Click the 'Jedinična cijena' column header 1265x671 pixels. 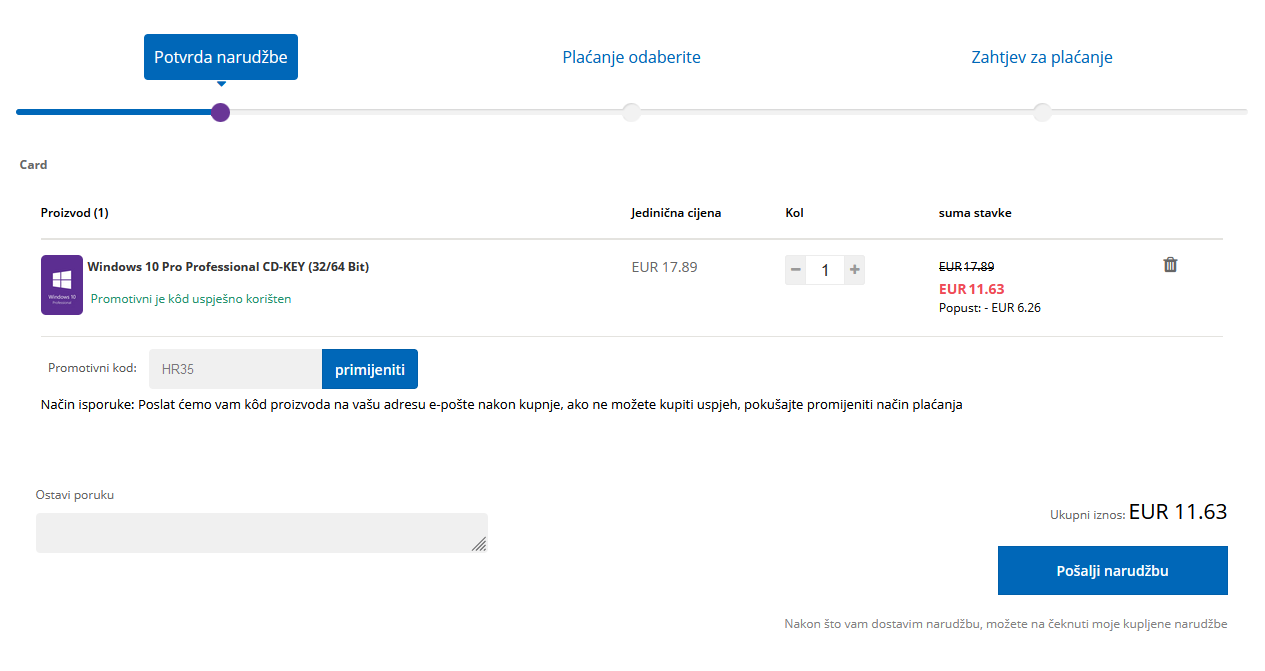[x=676, y=213]
